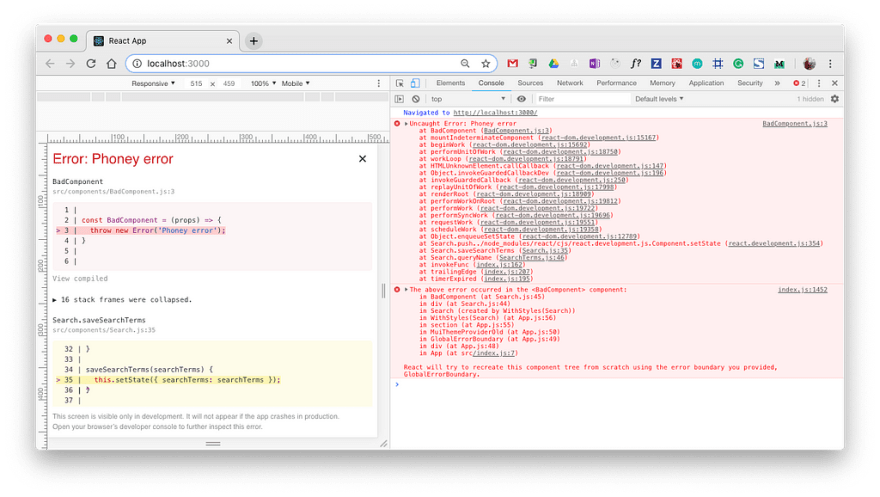Viewport: 880px width, 497px height.
Task: Edit the viewport height value 459
Action: (228, 83)
